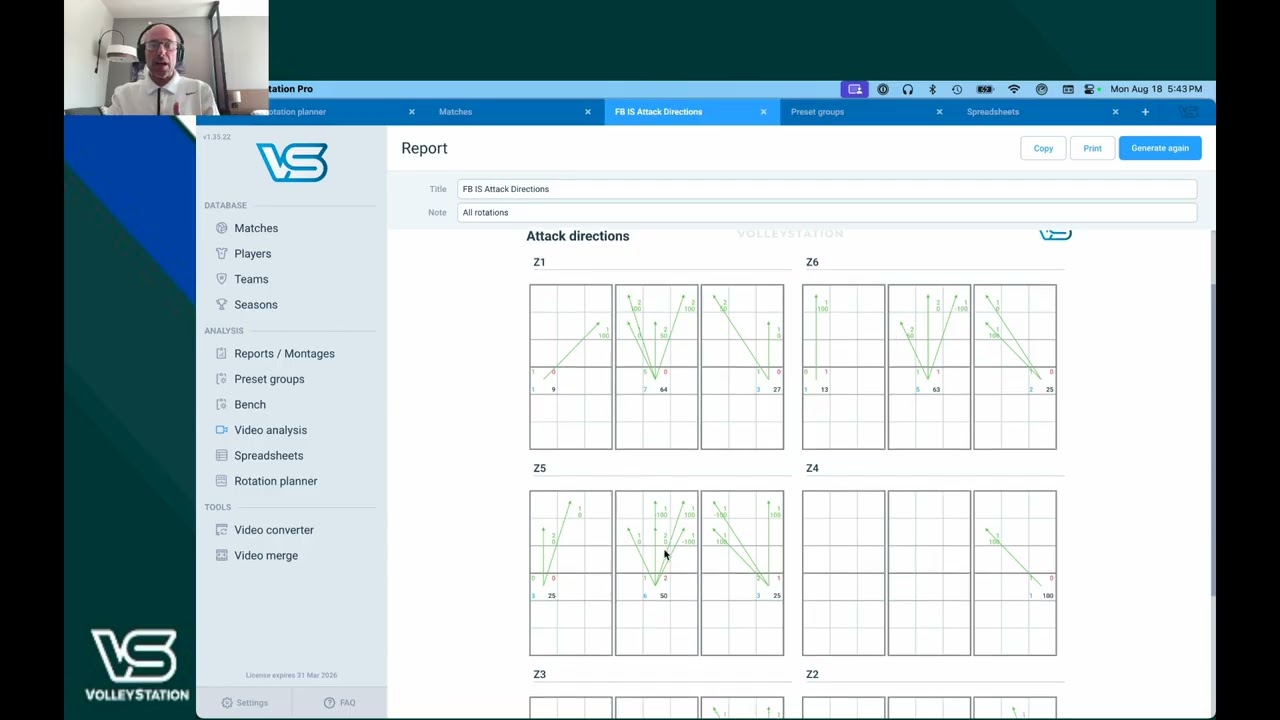The image size is (1280, 720).
Task: Launch the Video merge tool
Action: (x=265, y=555)
